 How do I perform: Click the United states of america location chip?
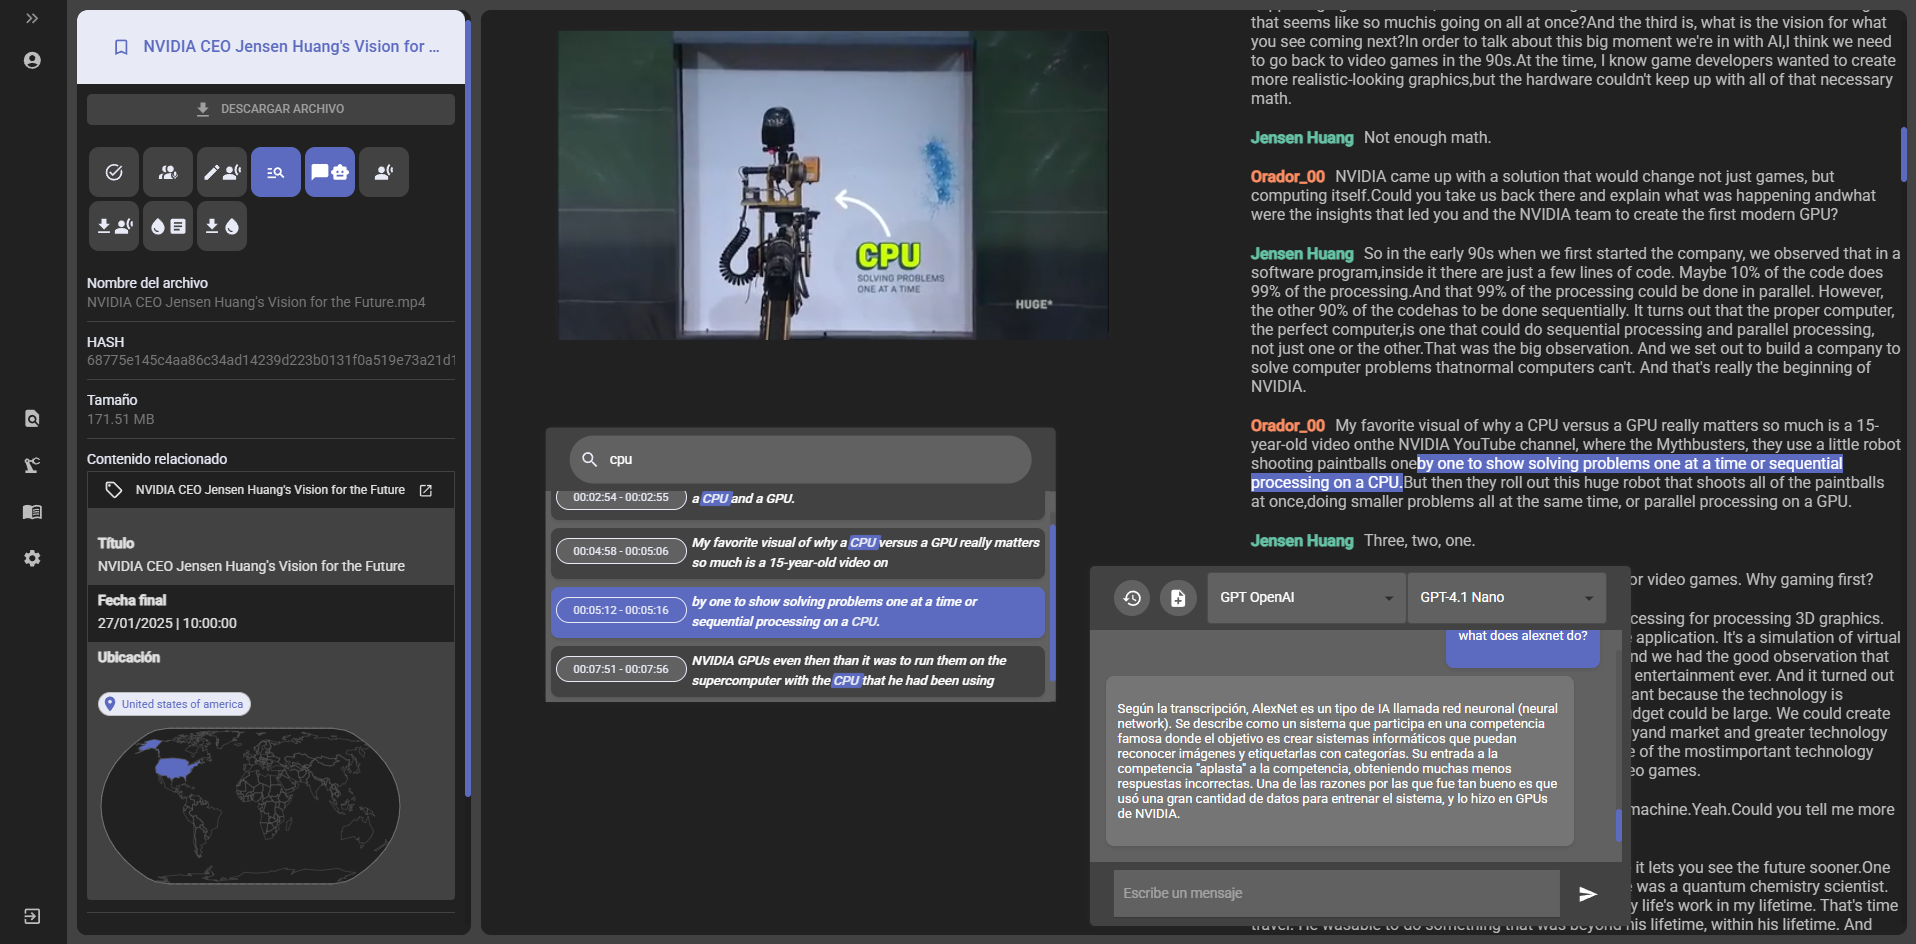point(174,704)
